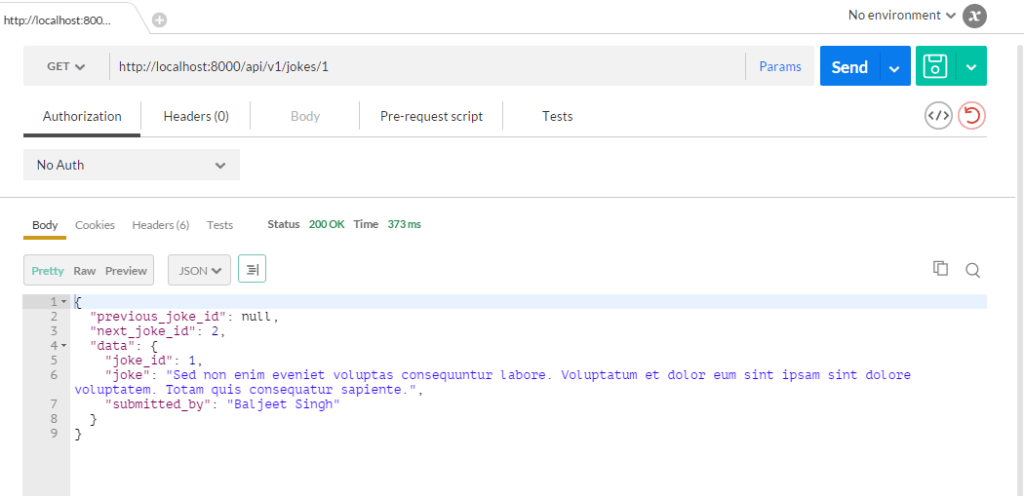Select the Pretty response view
This screenshot has width=1024, height=496.
47,271
